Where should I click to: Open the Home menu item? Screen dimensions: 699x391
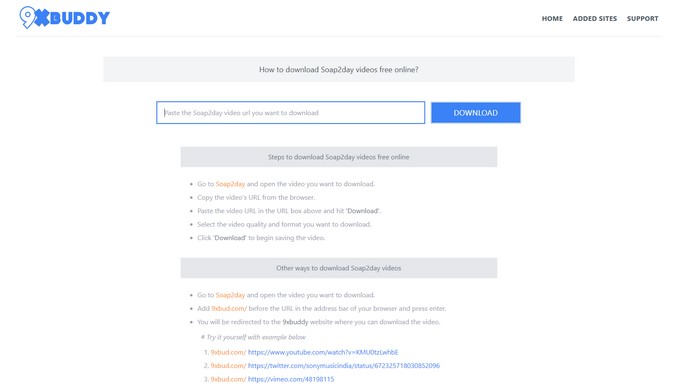click(552, 19)
